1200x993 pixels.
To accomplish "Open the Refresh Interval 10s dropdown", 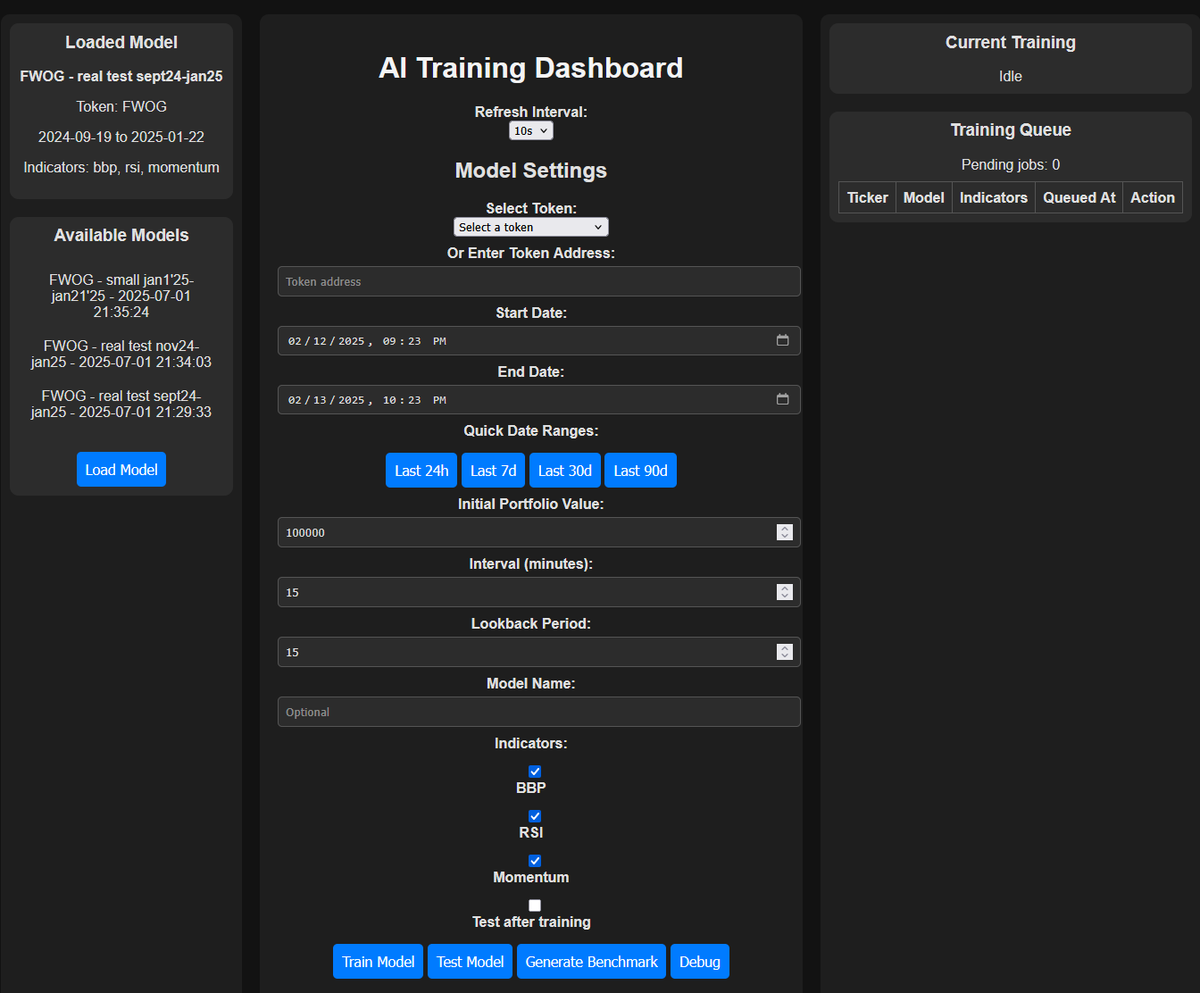I will pos(531,131).
